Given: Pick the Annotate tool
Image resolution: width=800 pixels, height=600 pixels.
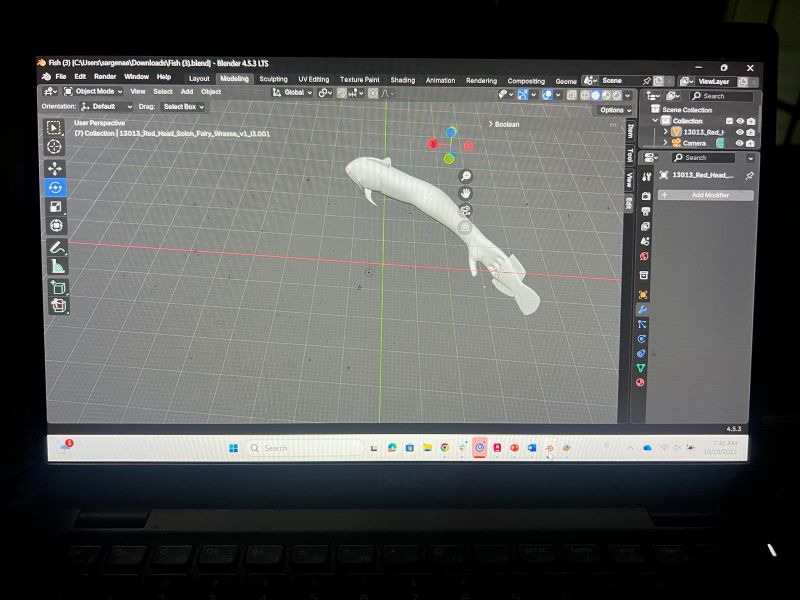Looking at the screenshot, I should point(56,247).
